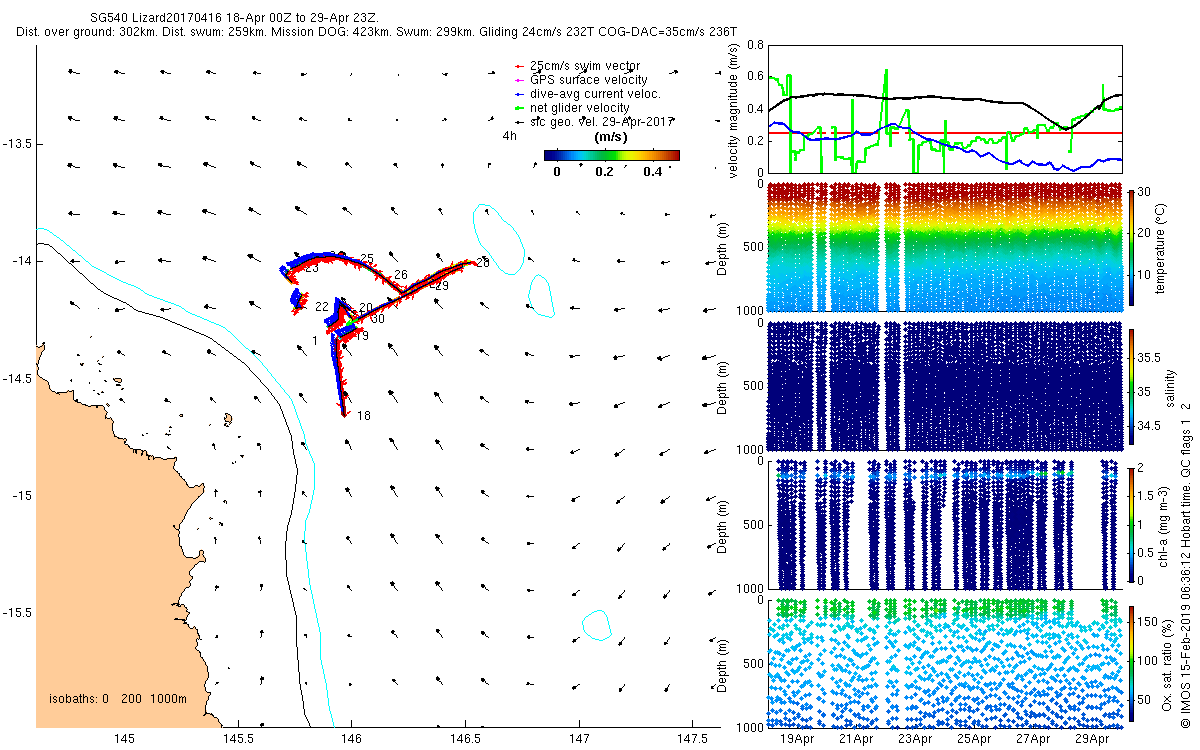Click map longitude tick '147.5'
The width and height of the screenshot is (1200, 750).
pyautogui.click(x=693, y=740)
